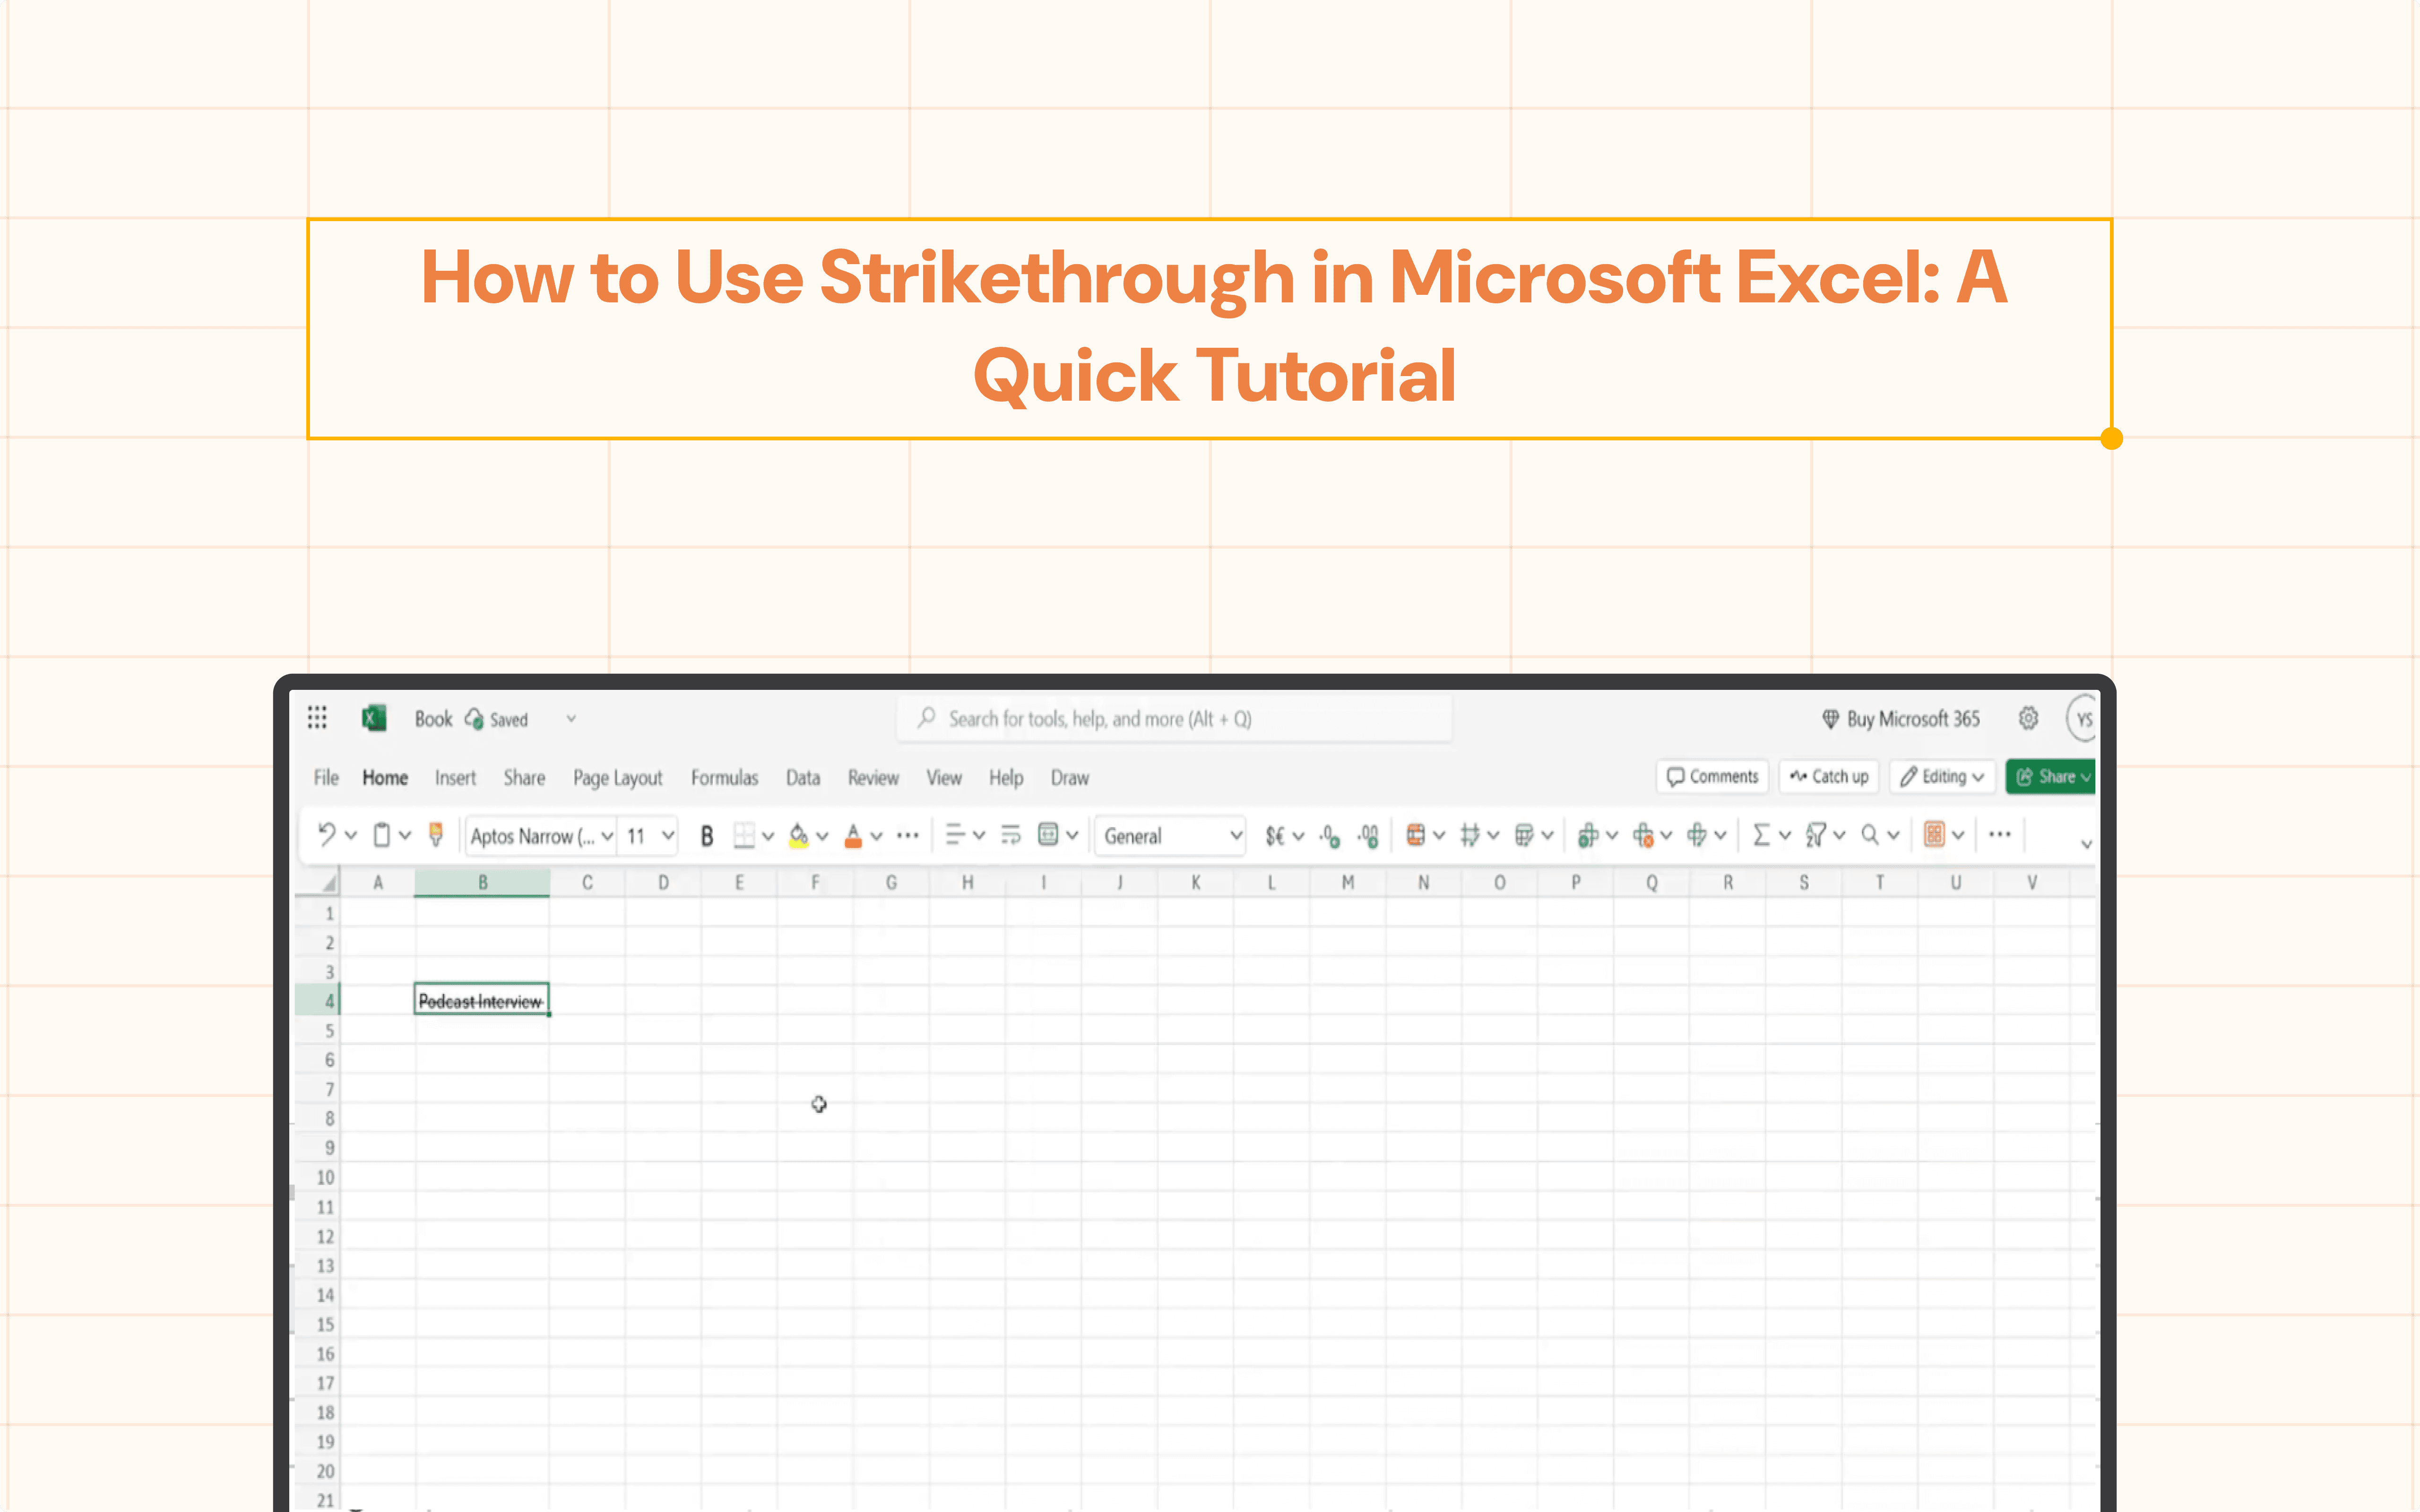Click the Format as Table icon
This screenshot has height=1512, width=2420.
point(1524,834)
